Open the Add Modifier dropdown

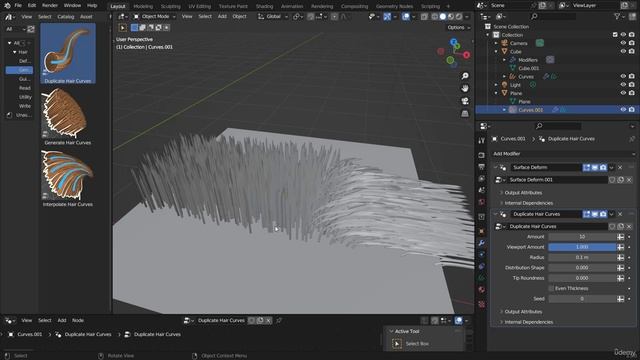564,154
